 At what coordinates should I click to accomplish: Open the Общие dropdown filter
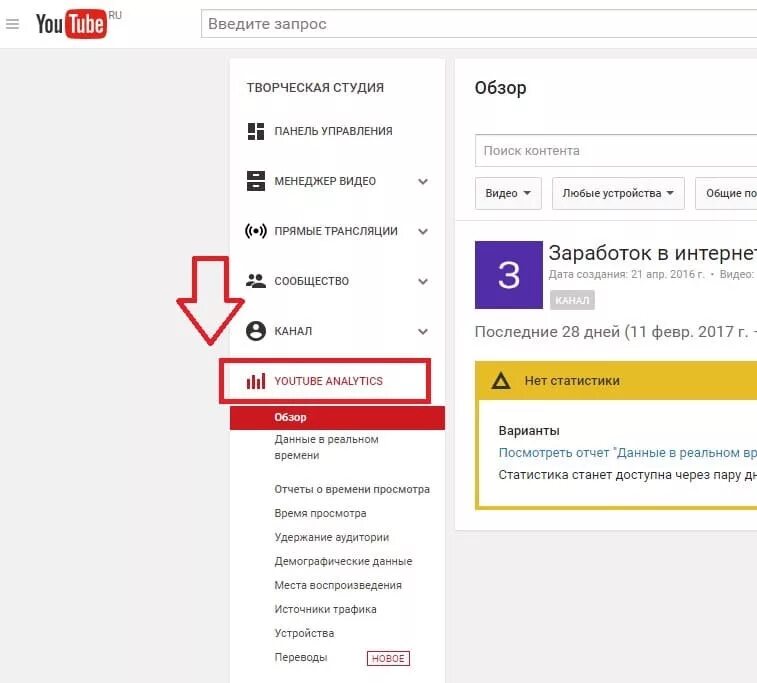click(726, 193)
